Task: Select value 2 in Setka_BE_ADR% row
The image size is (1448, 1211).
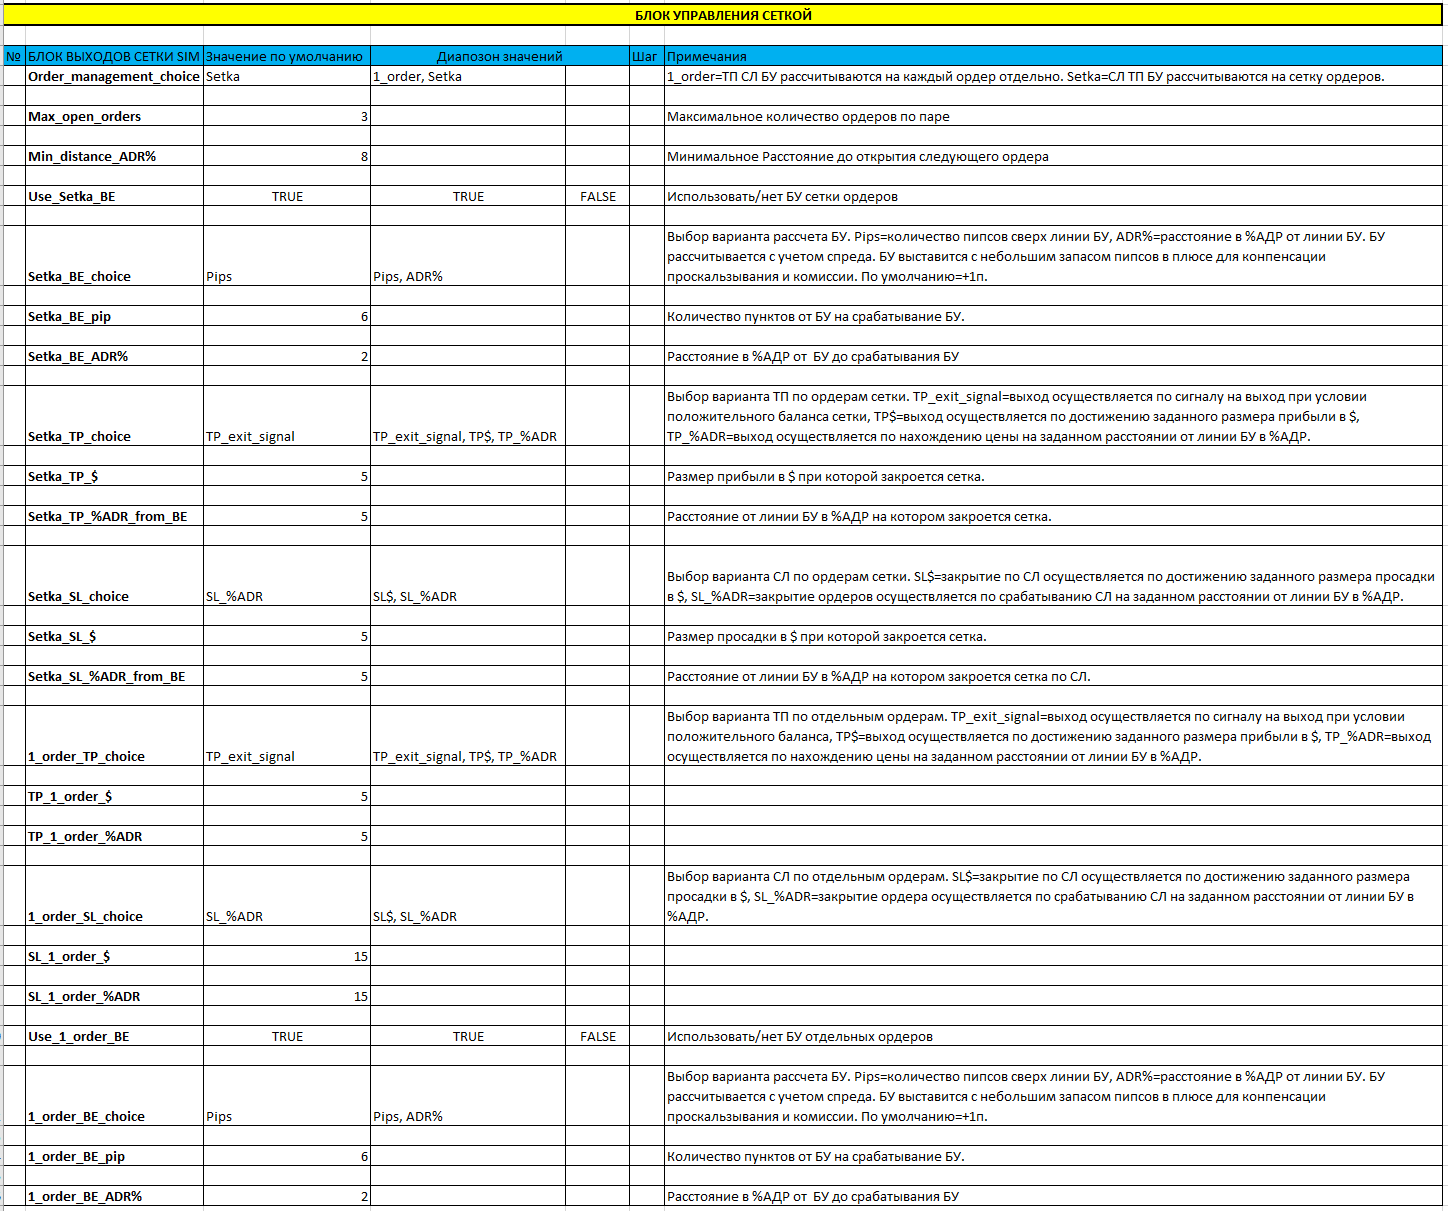Action: 286,356
